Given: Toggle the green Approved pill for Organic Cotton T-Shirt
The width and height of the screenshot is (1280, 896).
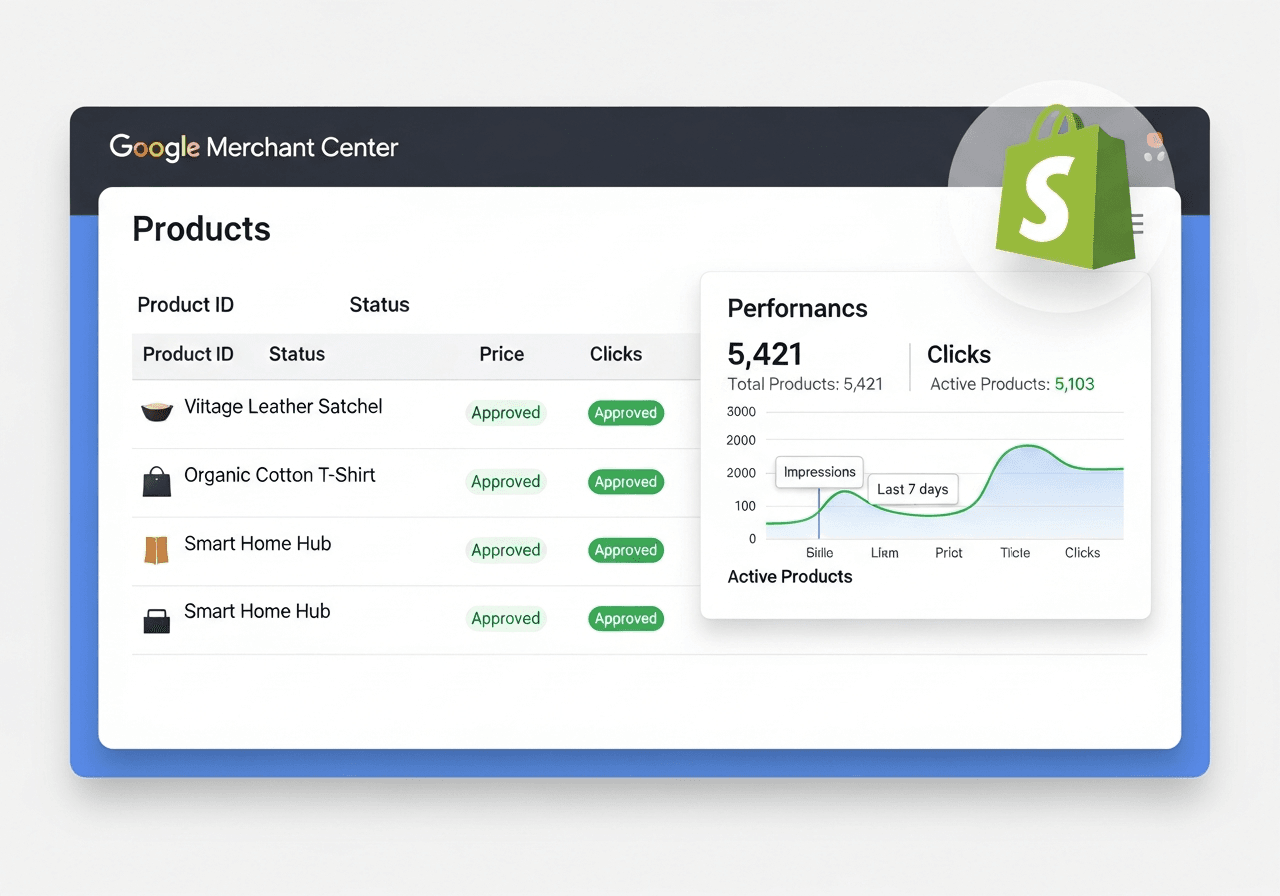Looking at the screenshot, I should coord(625,481).
